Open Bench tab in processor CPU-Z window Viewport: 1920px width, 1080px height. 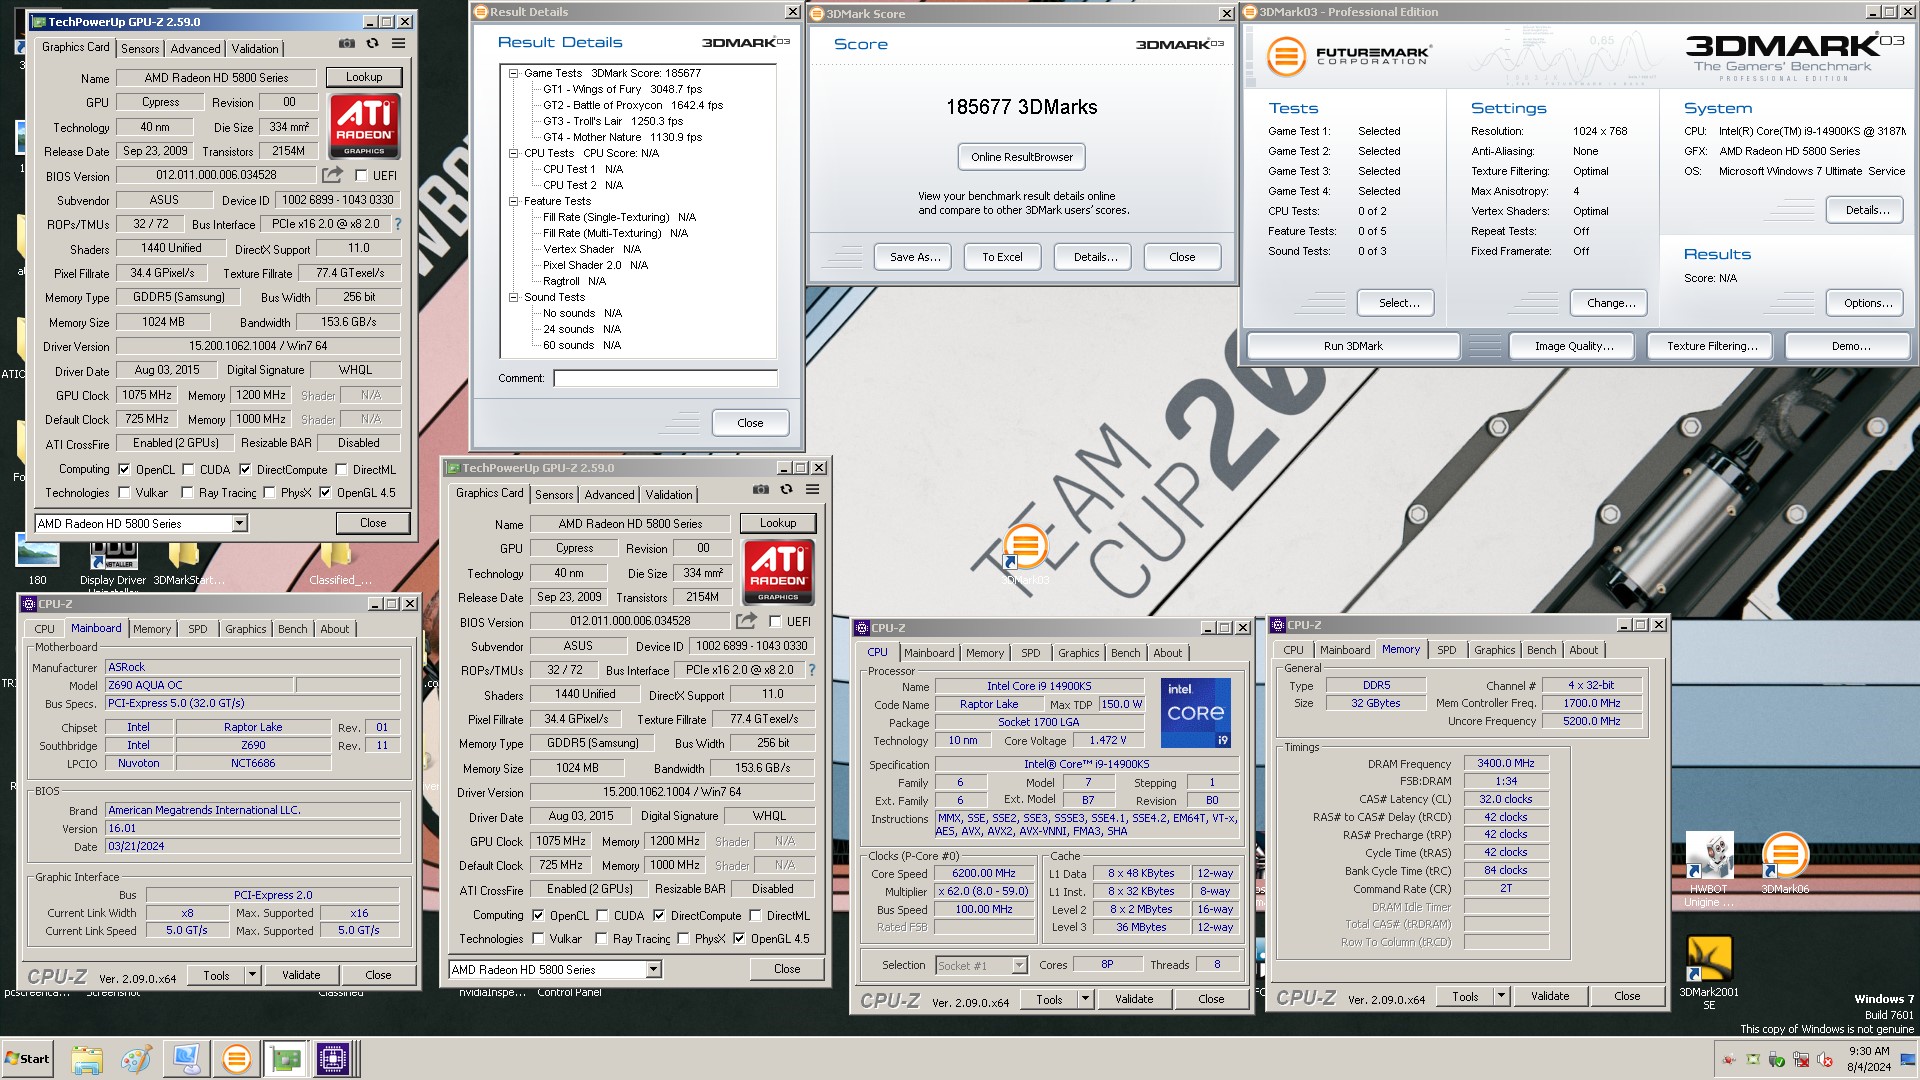(1125, 652)
